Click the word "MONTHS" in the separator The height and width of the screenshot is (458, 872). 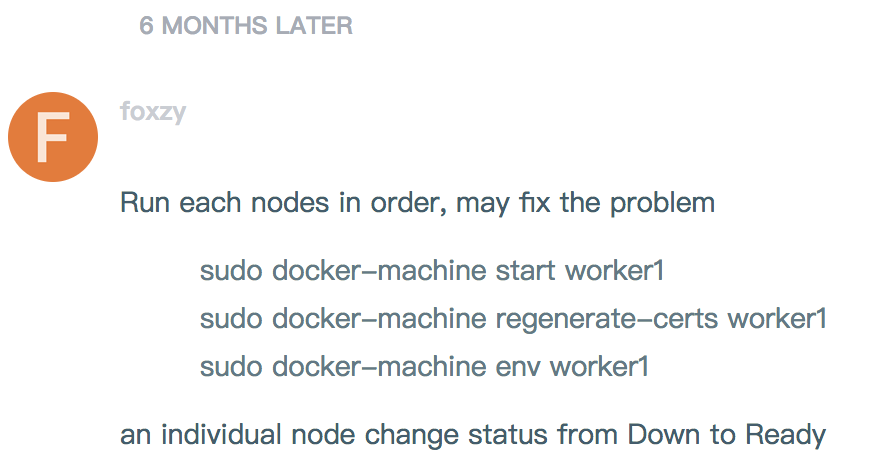(208, 26)
